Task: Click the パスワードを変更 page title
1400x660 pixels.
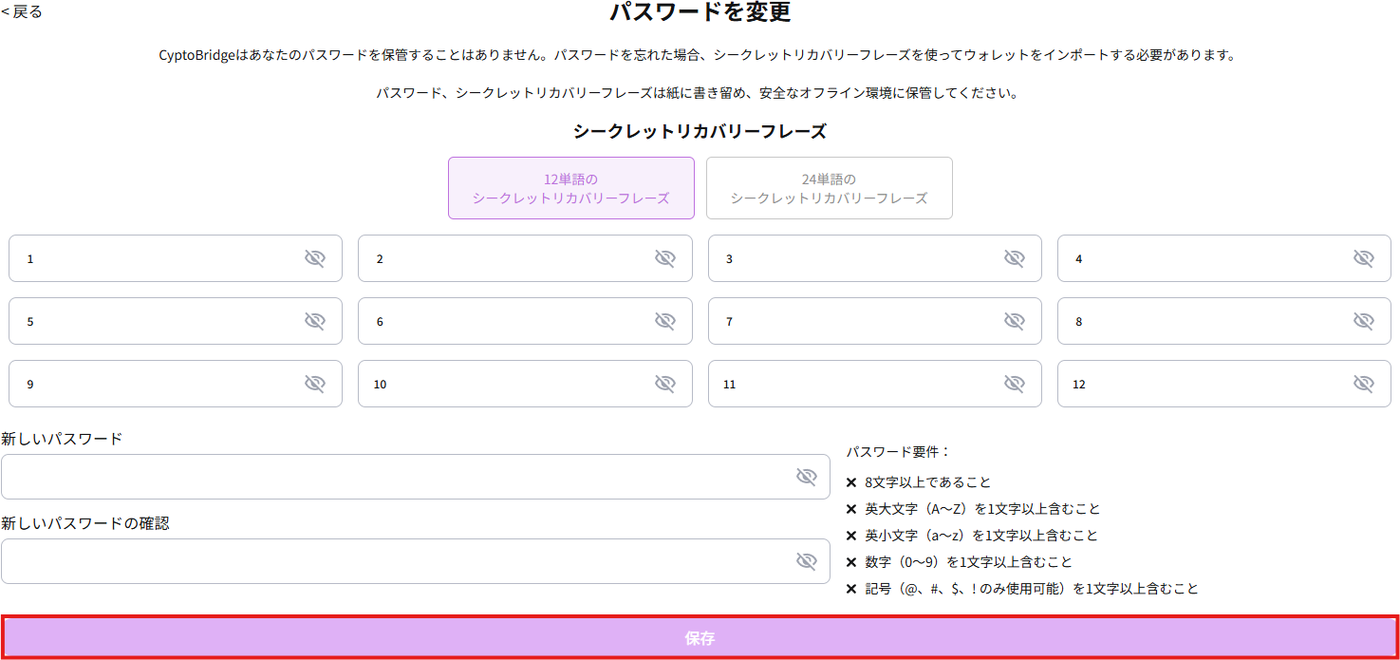Action: 700,12
